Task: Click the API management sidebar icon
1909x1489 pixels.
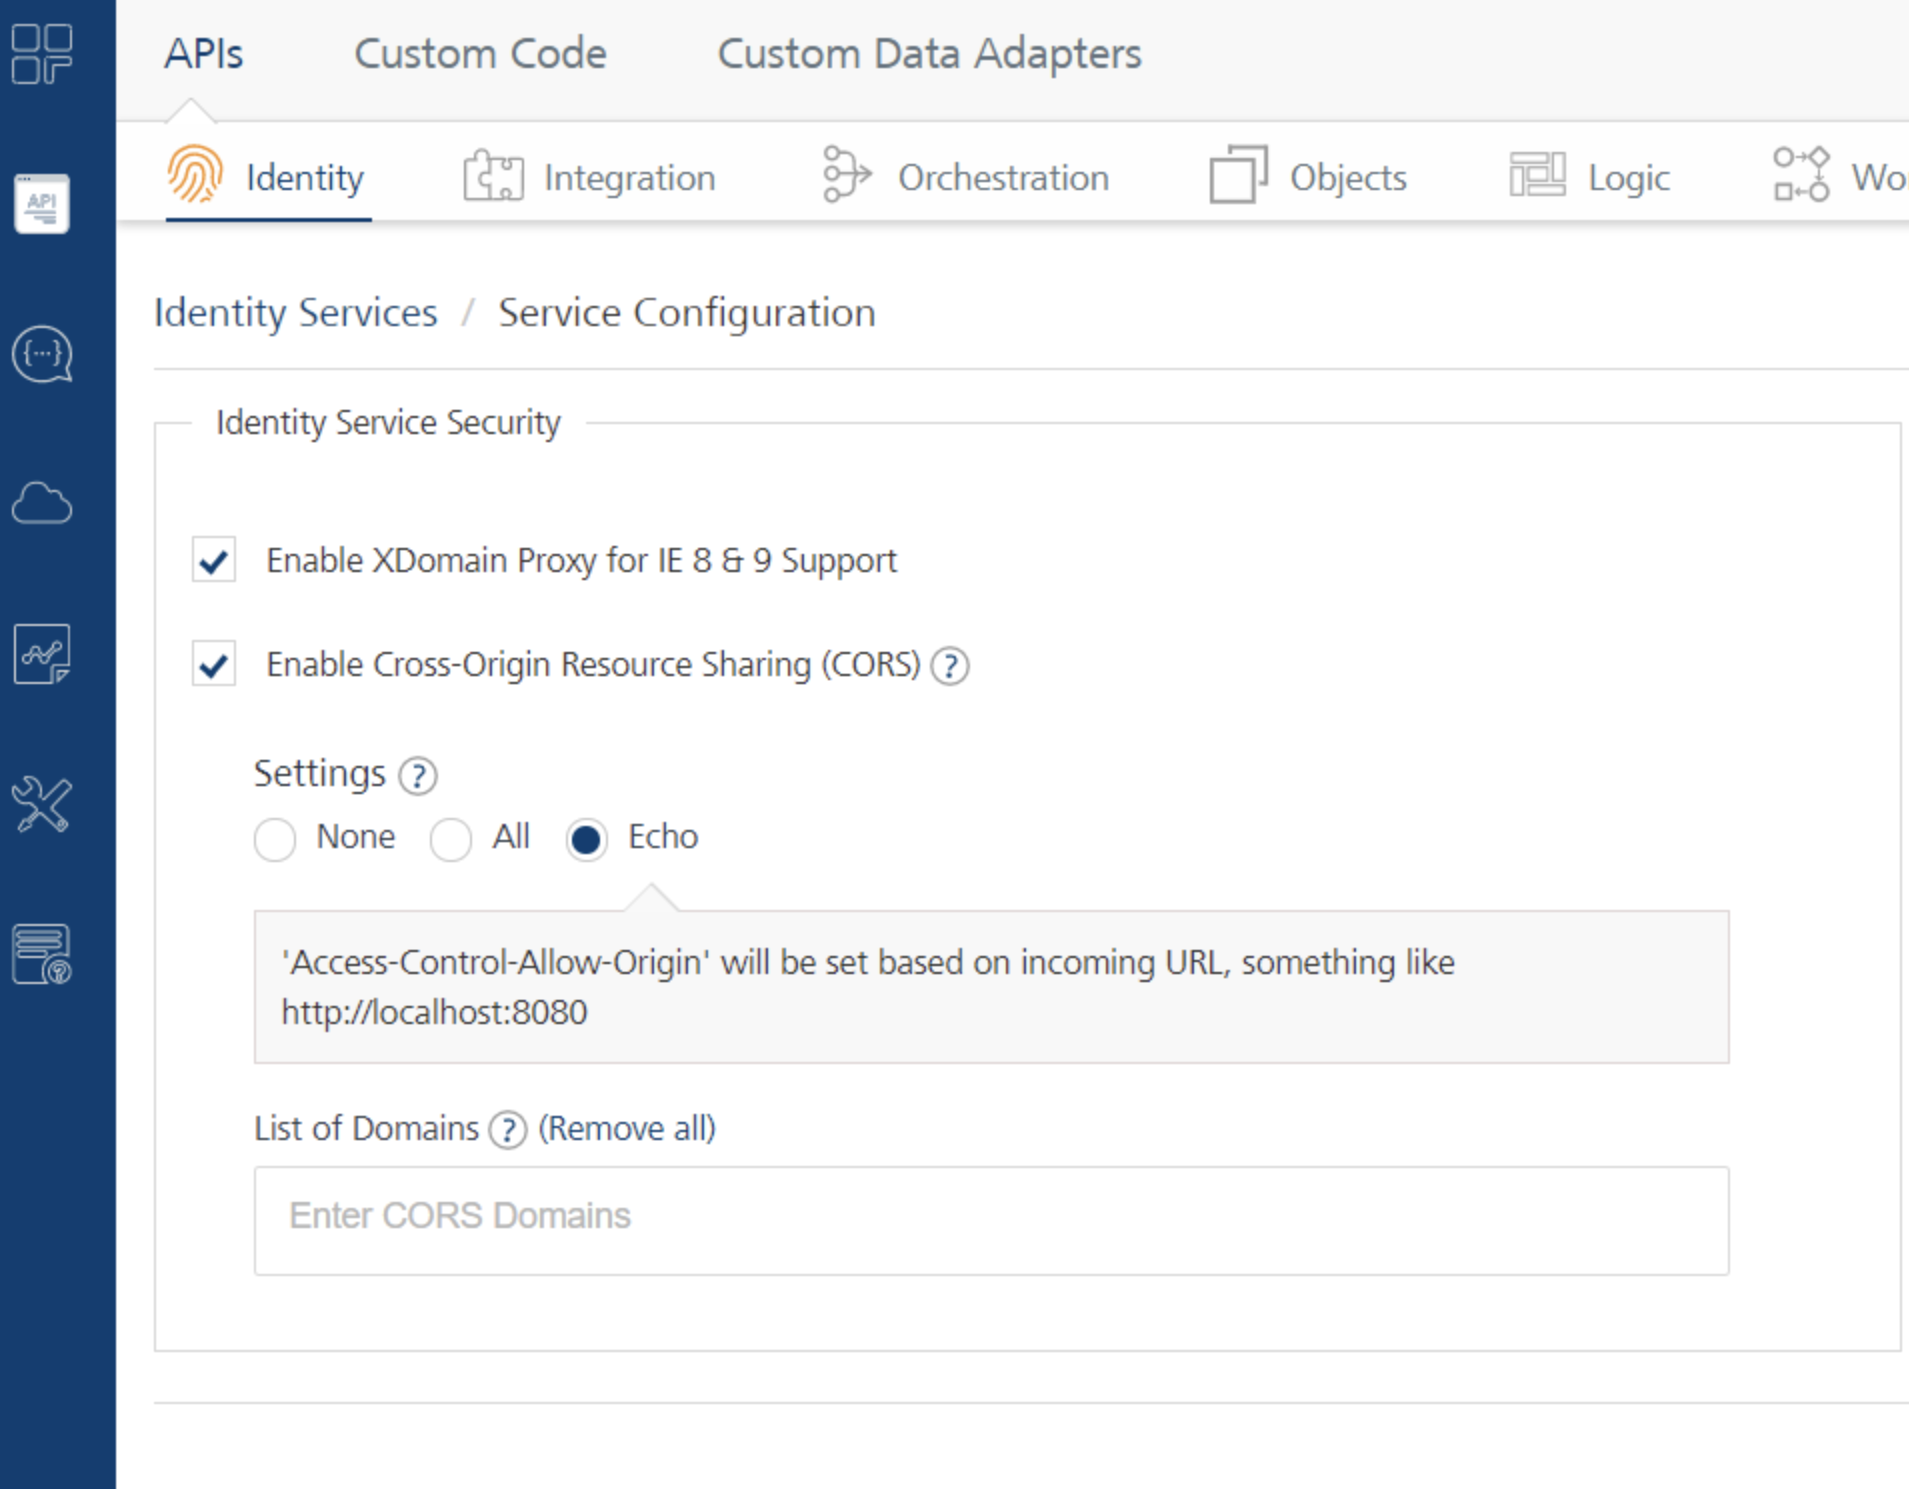Action: (x=42, y=204)
